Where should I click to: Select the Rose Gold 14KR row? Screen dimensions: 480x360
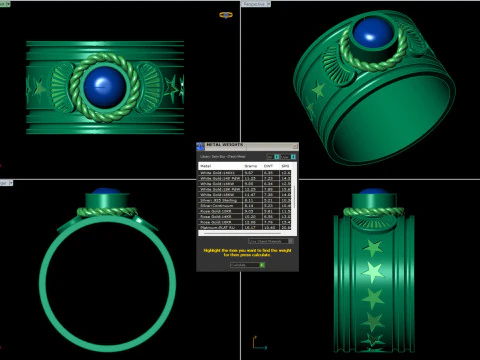tap(245, 217)
